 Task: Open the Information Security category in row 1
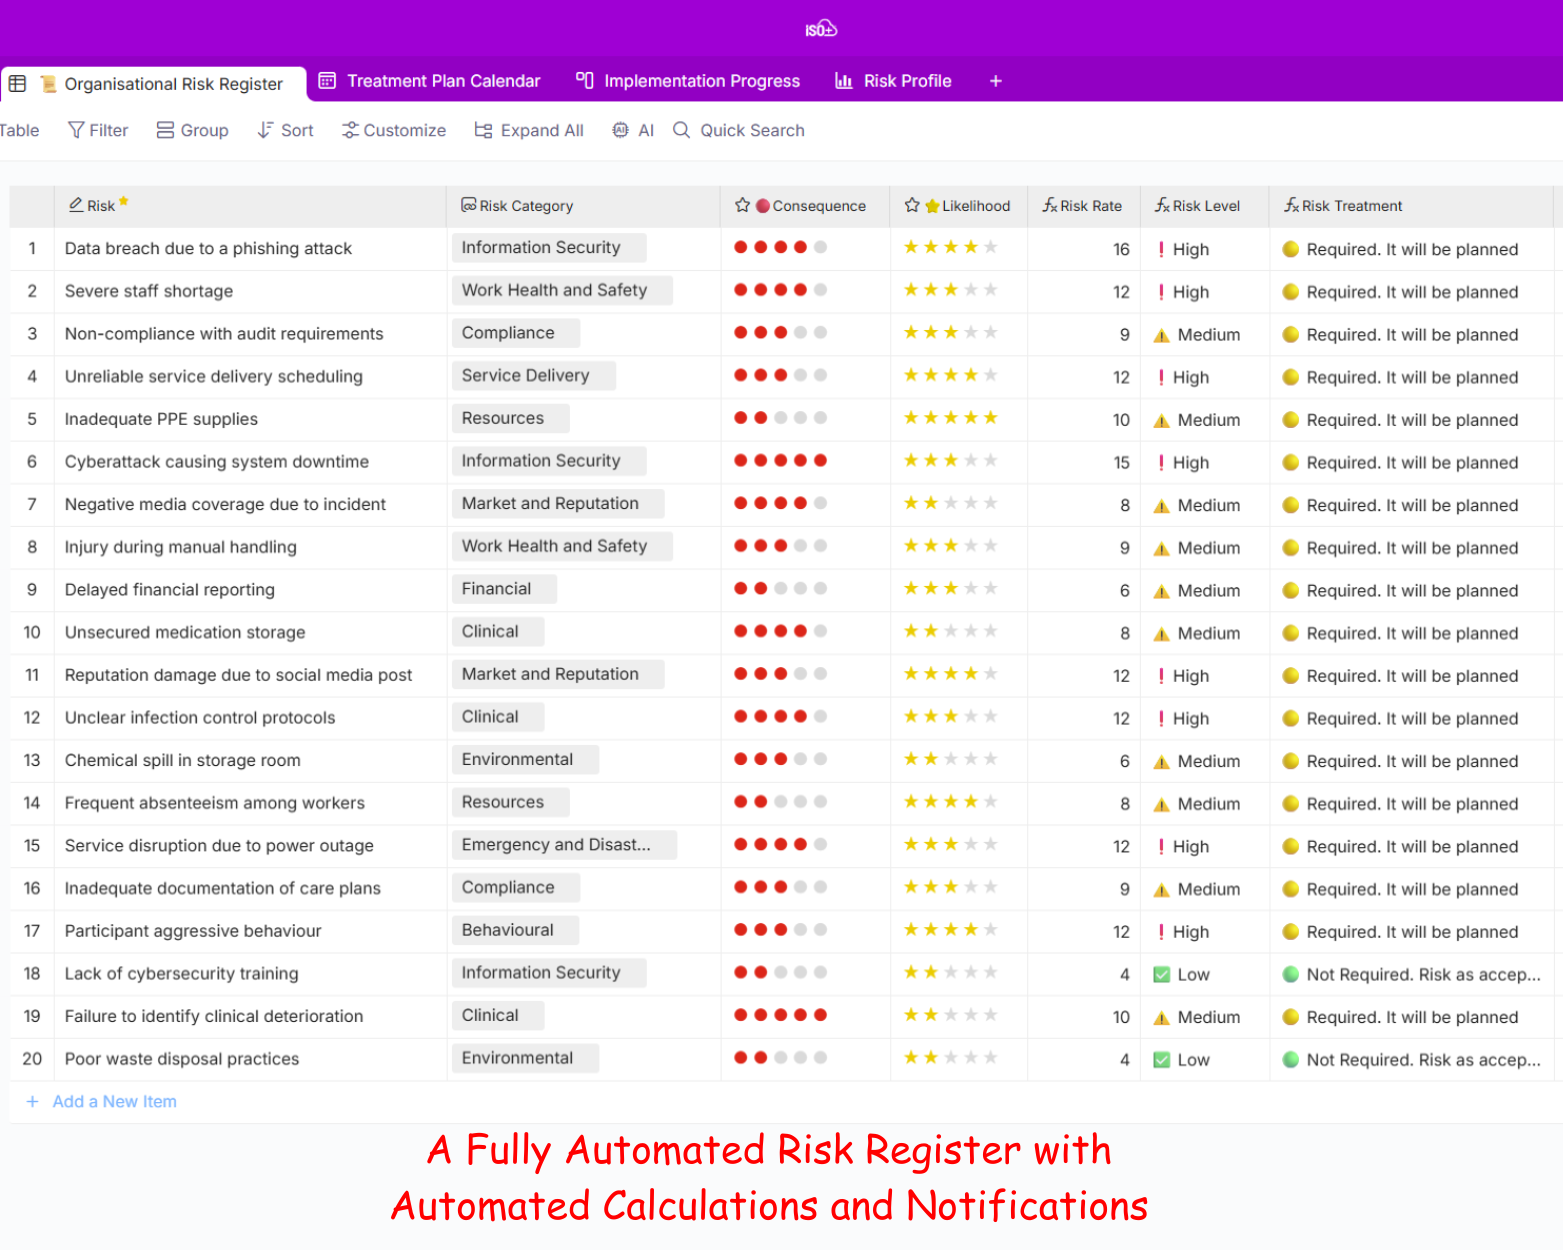coord(541,248)
